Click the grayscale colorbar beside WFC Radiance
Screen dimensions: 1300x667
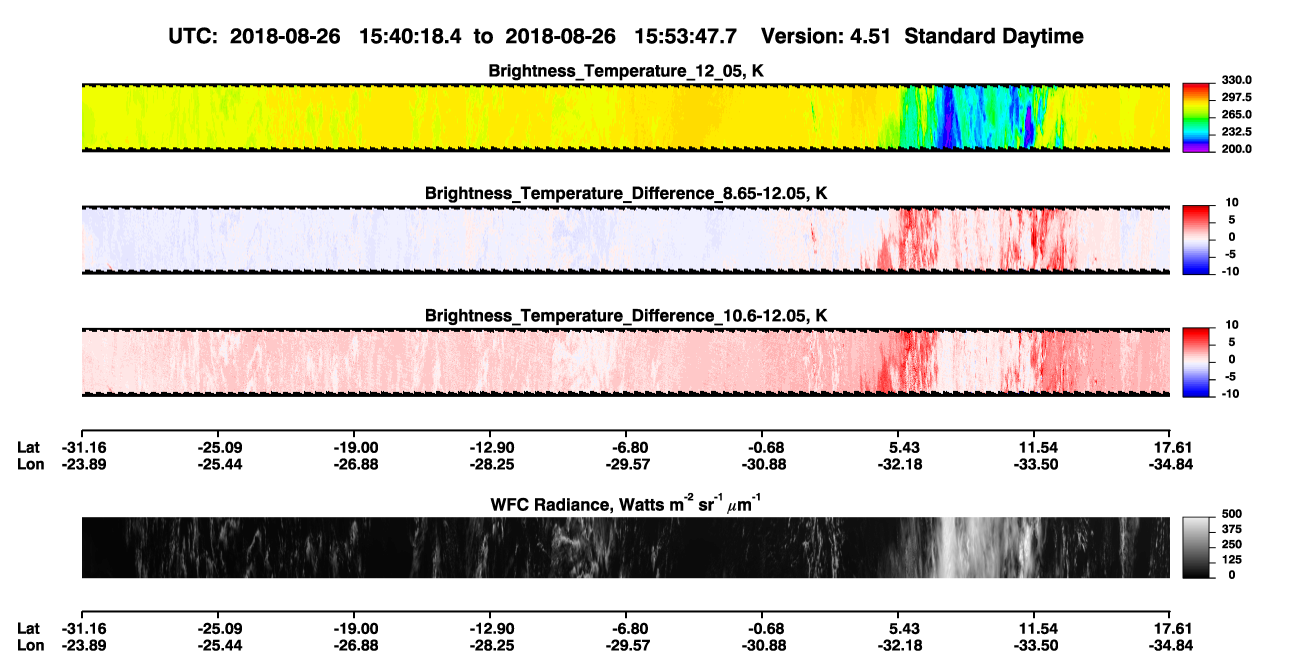tap(1196, 548)
